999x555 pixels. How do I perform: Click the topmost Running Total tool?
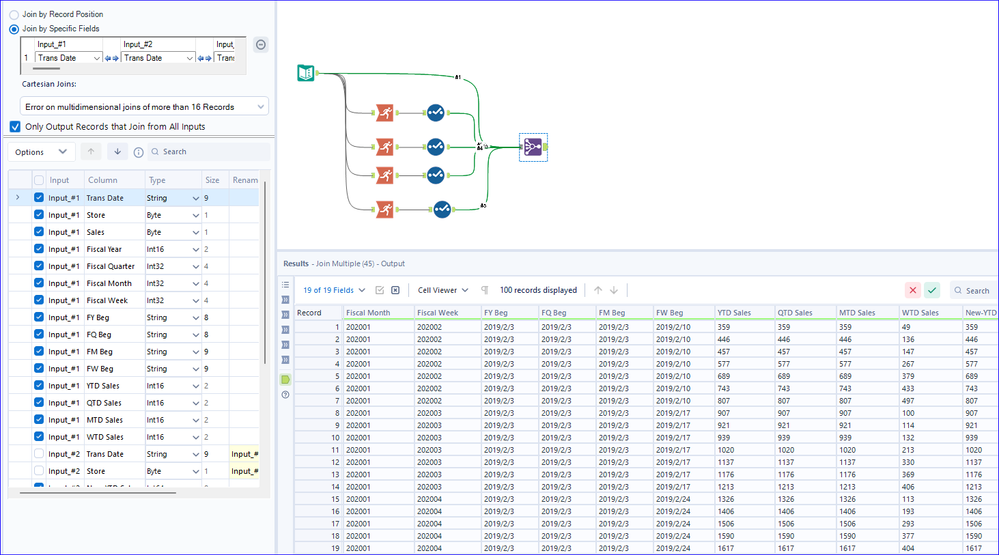tap(384, 114)
